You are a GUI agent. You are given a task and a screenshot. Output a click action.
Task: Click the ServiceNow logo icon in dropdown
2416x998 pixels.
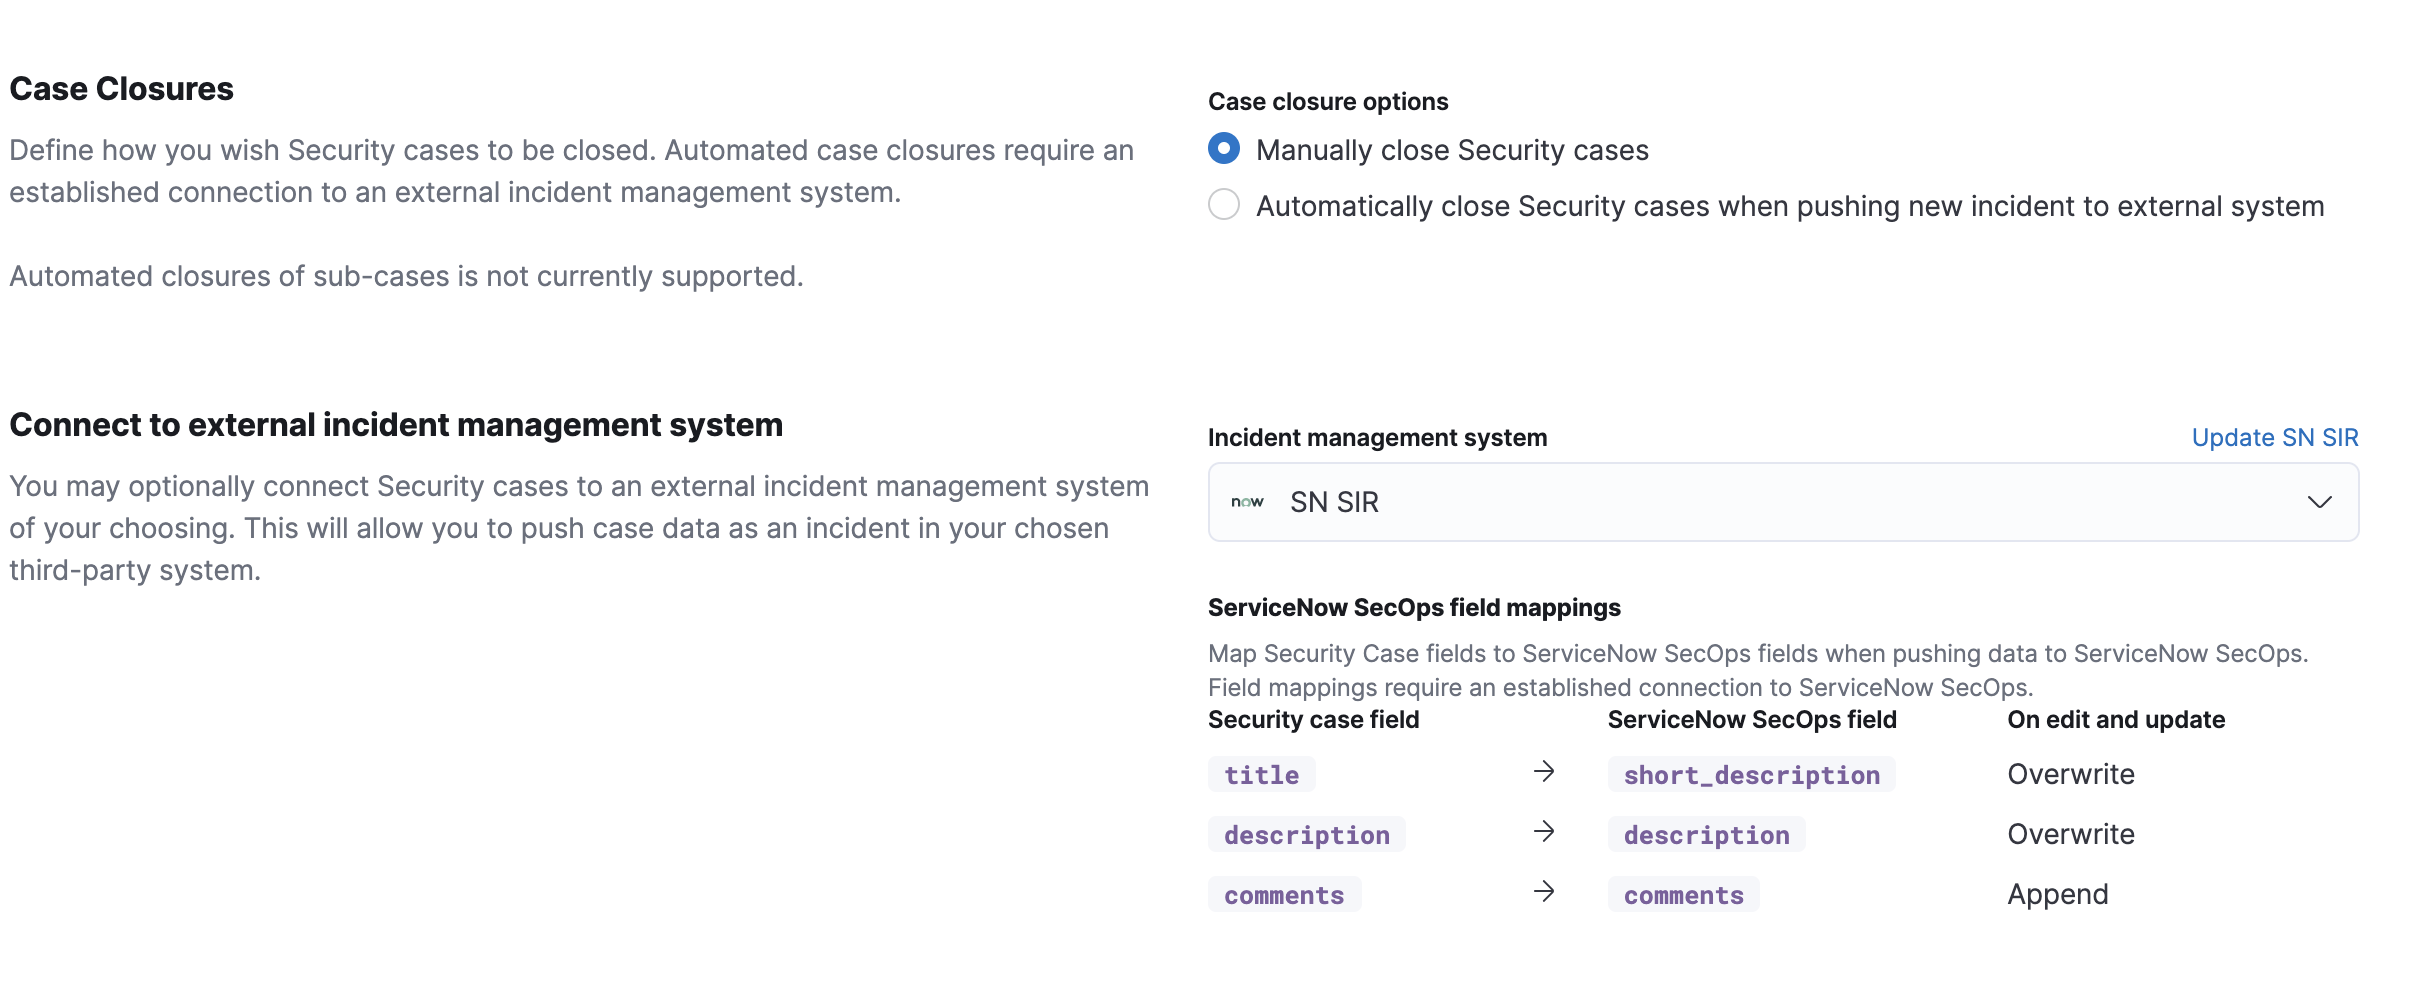click(1247, 502)
